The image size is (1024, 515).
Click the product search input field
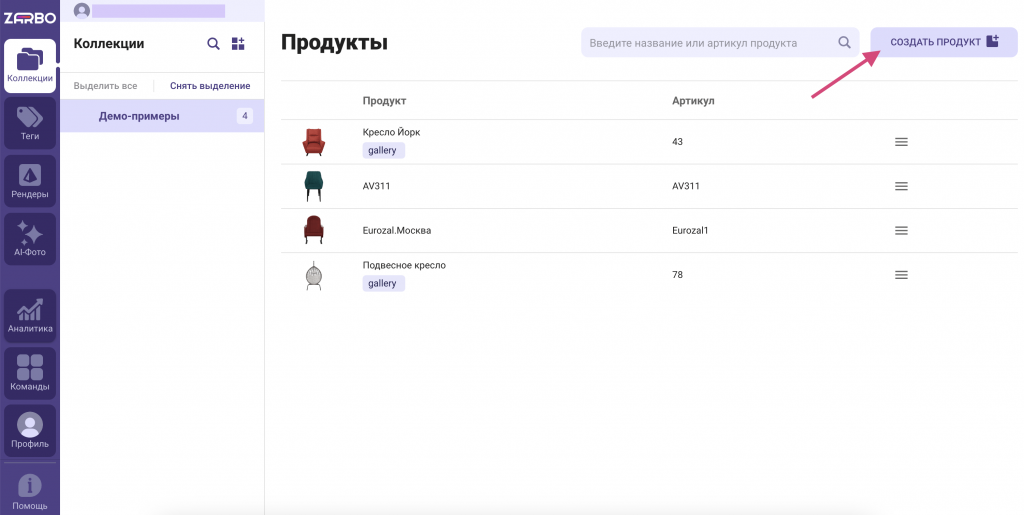(x=710, y=43)
